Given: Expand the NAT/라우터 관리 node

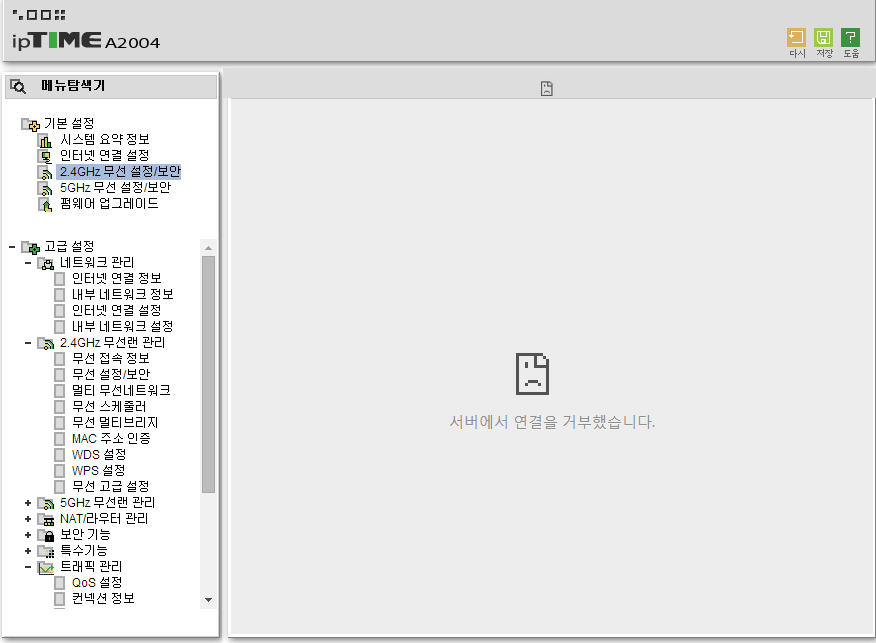Looking at the screenshot, I should click(28, 519).
